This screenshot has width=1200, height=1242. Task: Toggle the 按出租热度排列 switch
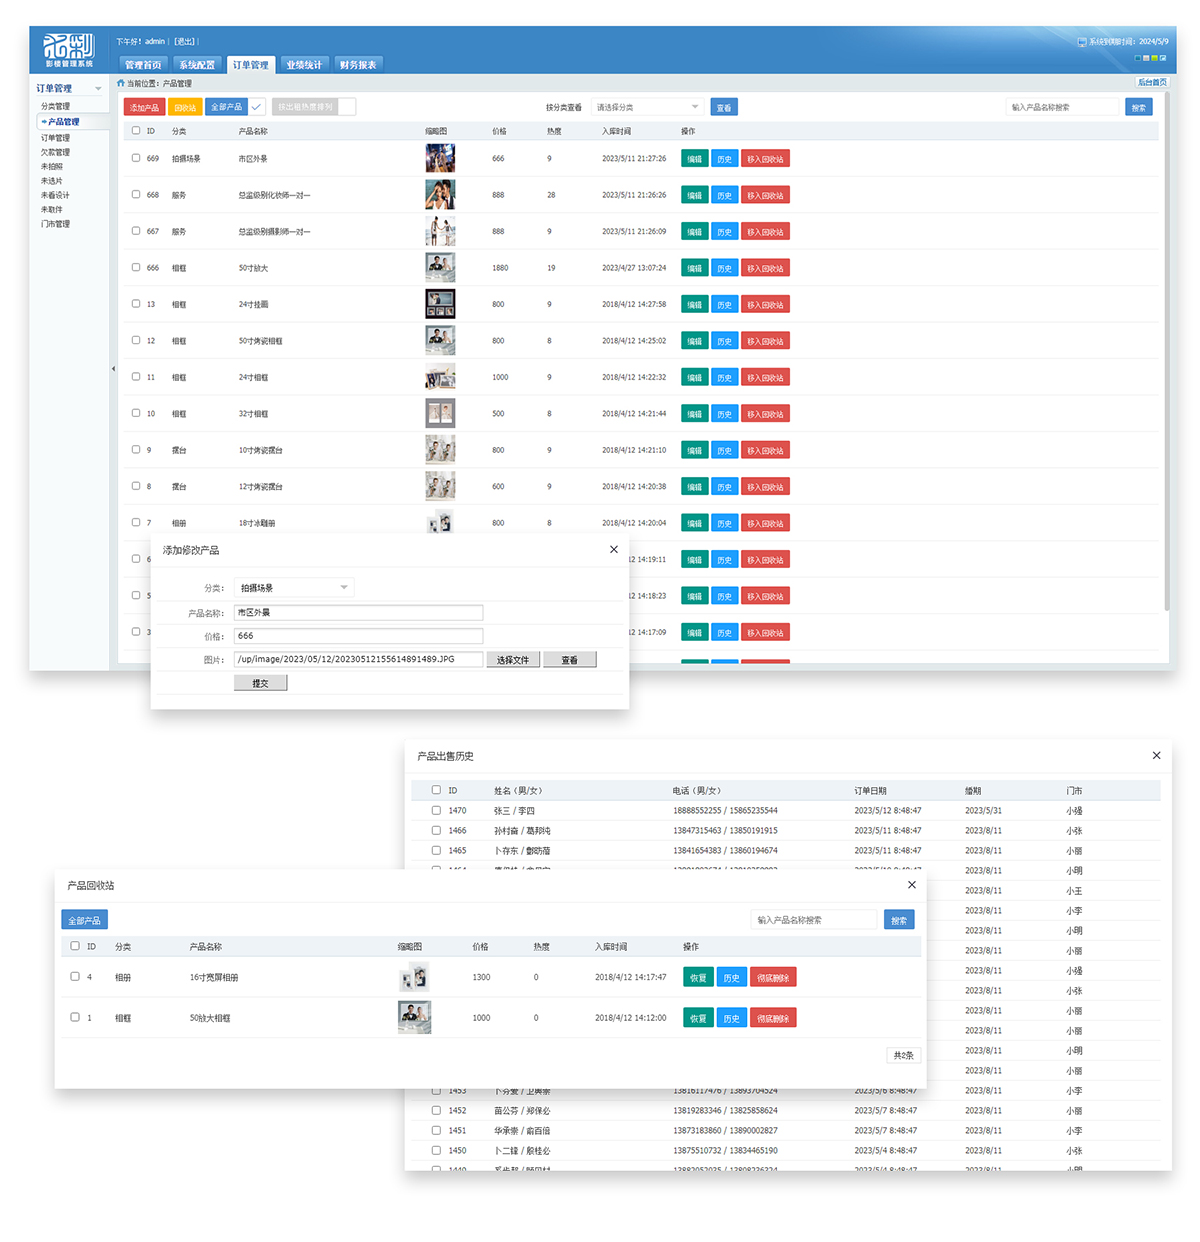pos(346,107)
